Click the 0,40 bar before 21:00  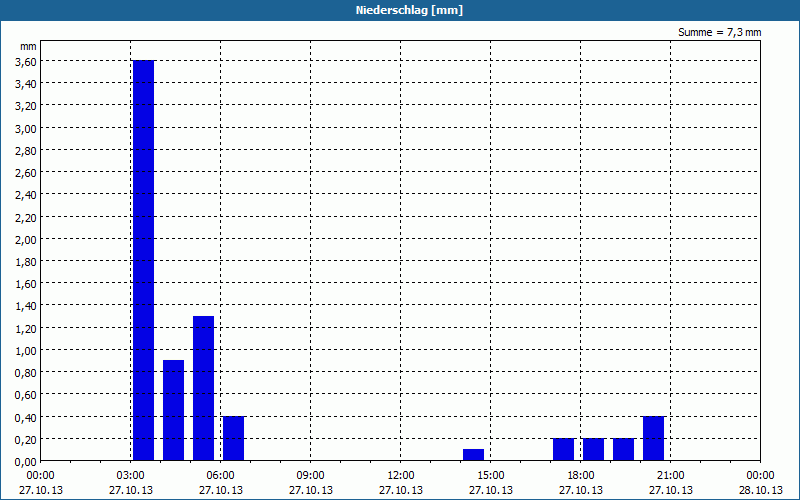pyautogui.click(x=654, y=438)
